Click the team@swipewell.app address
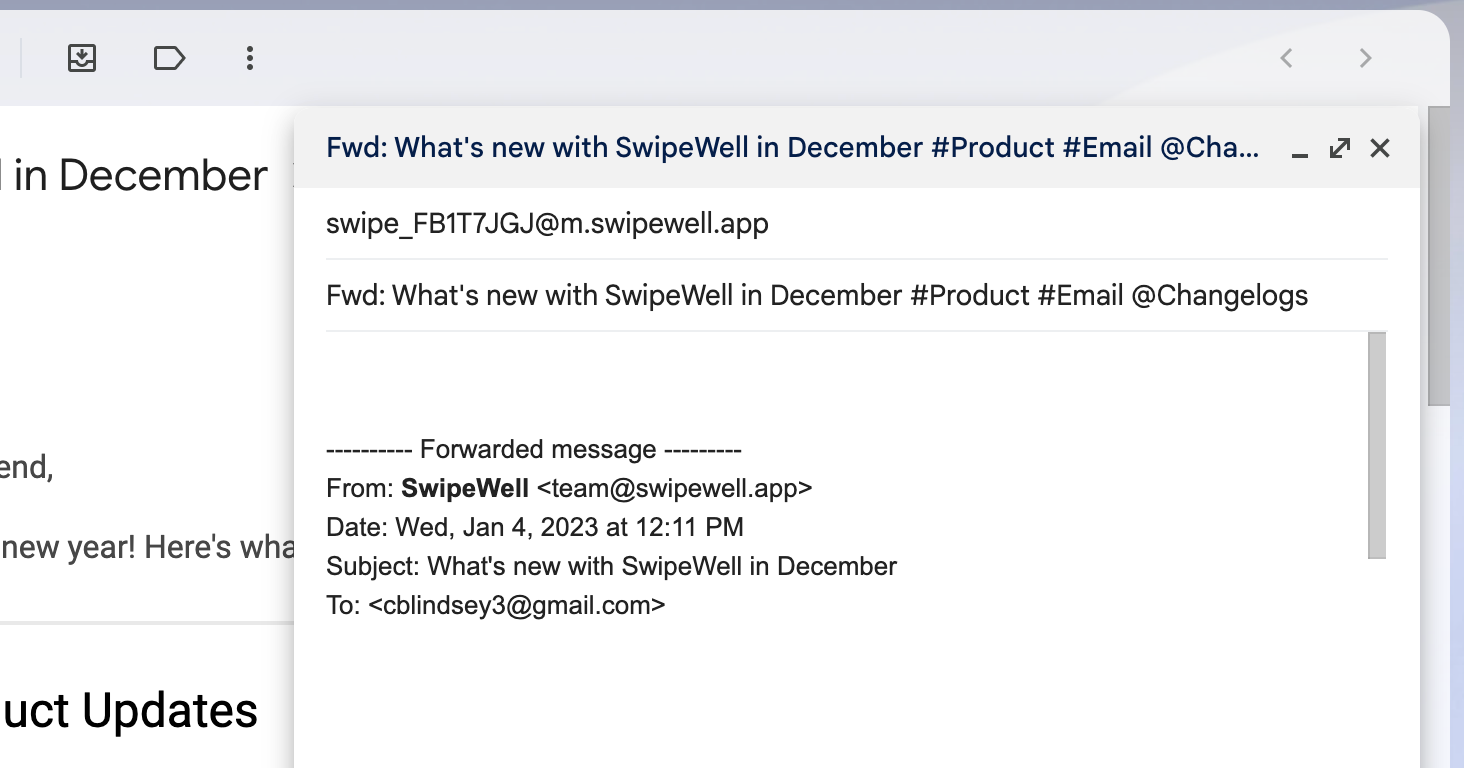The width and height of the screenshot is (1464, 768). (x=675, y=488)
